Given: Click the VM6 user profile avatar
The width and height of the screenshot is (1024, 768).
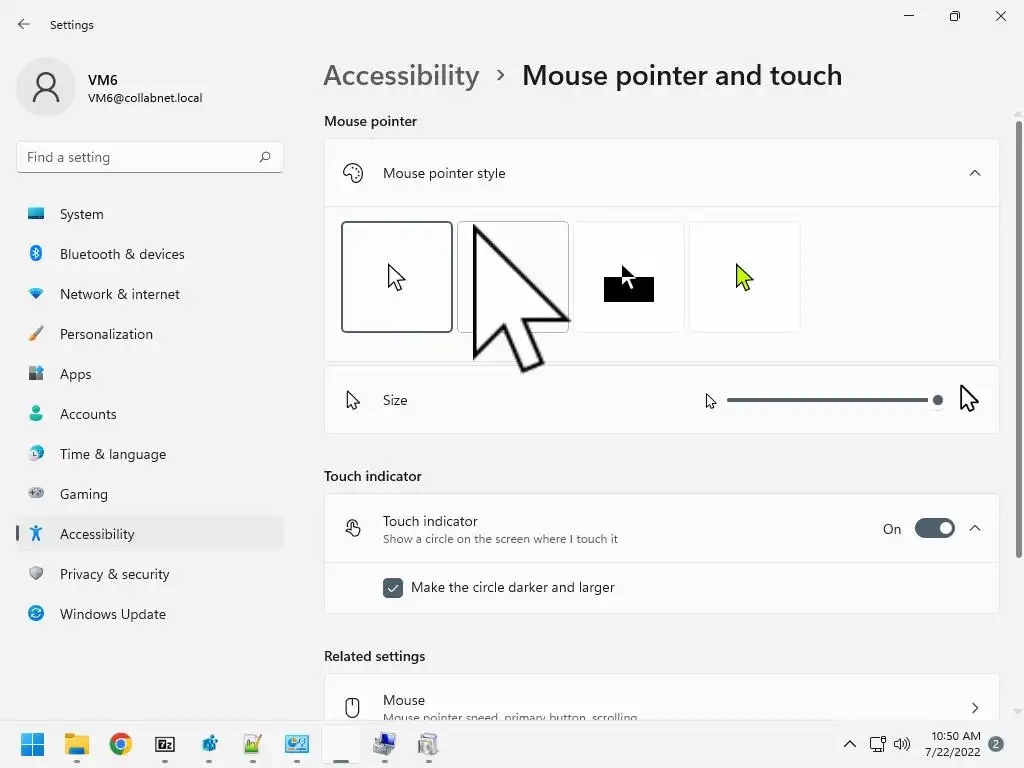Looking at the screenshot, I should click(x=46, y=87).
